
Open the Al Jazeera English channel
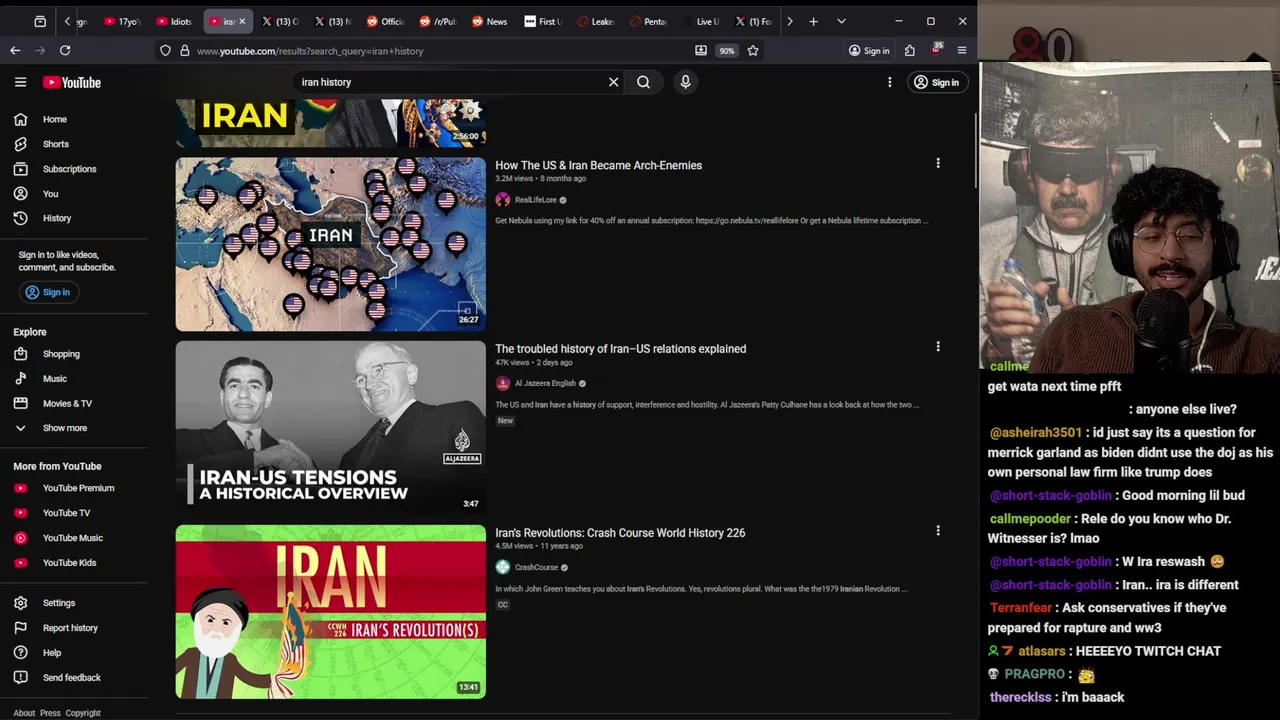545,383
